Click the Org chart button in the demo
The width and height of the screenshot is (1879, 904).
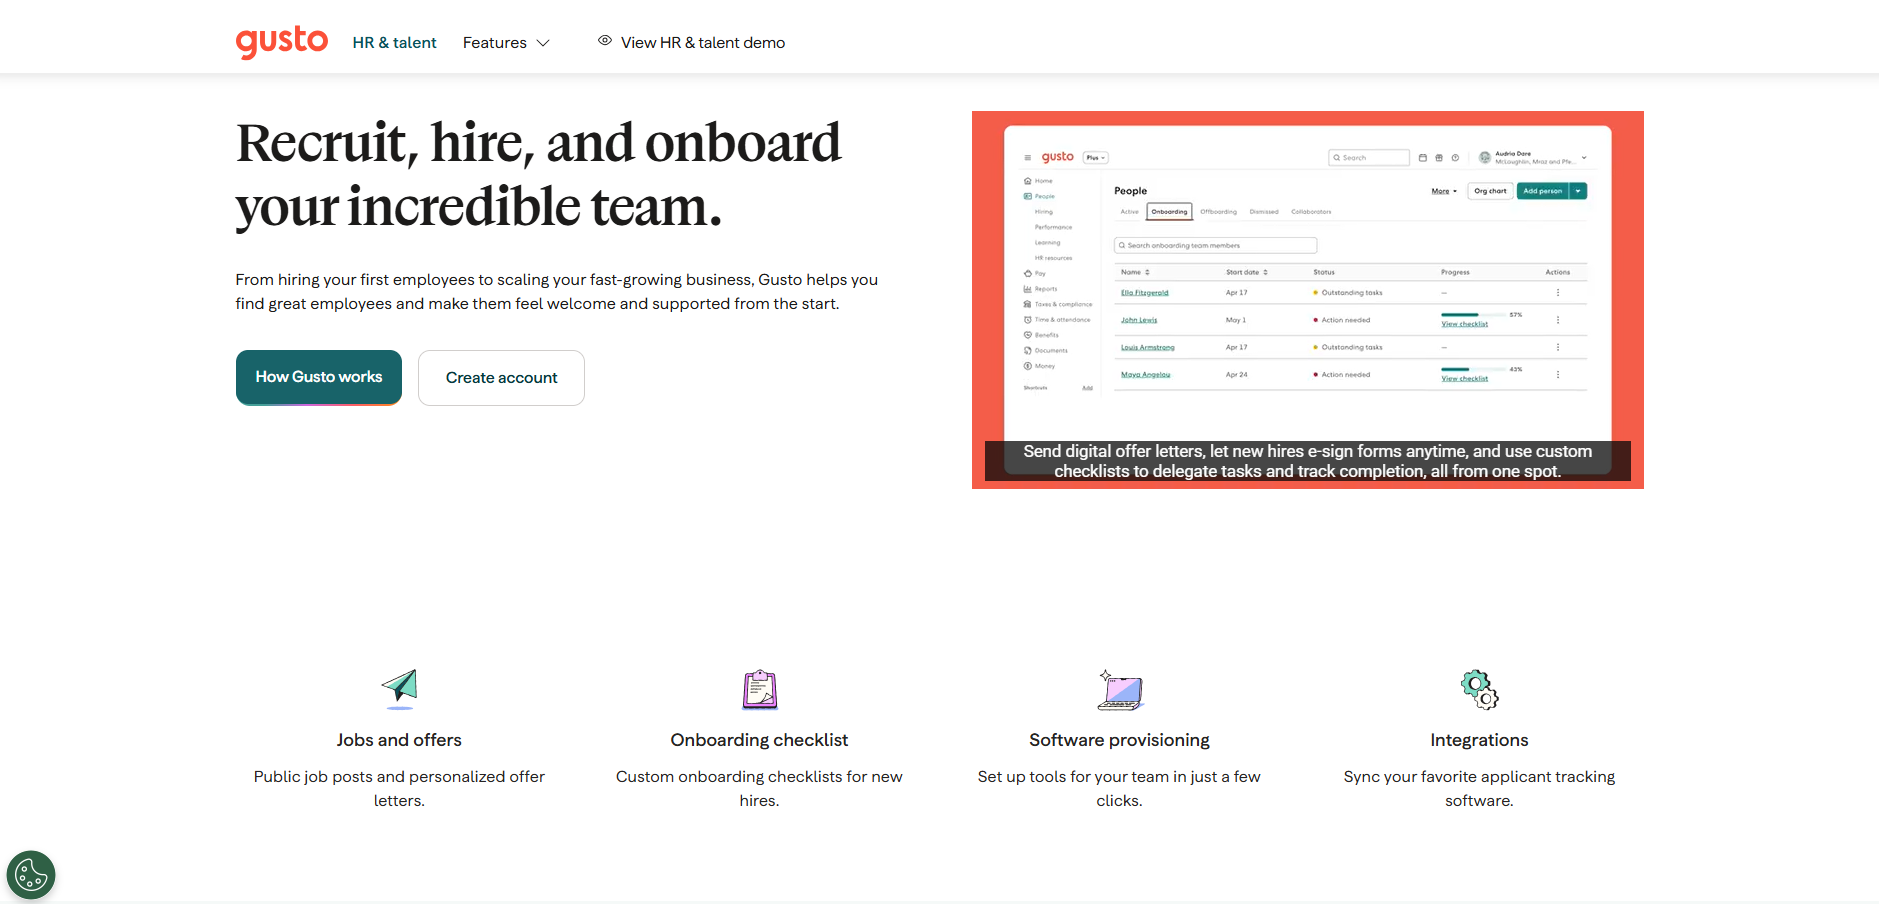point(1490,191)
